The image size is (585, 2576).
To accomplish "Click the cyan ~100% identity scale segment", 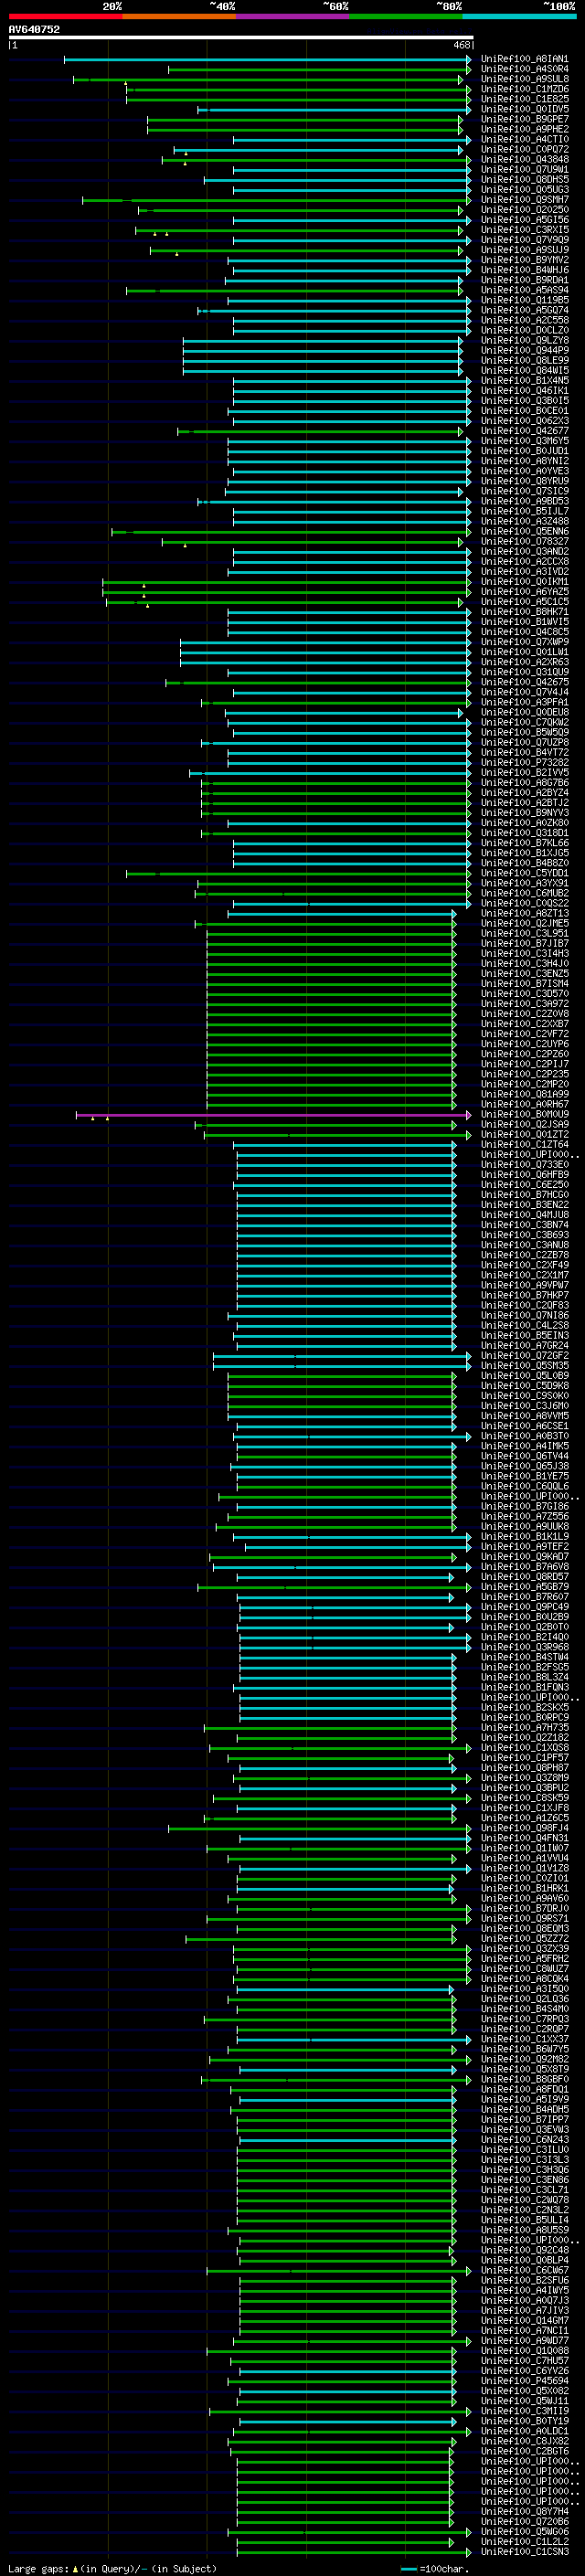I will [x=519, y=16].
